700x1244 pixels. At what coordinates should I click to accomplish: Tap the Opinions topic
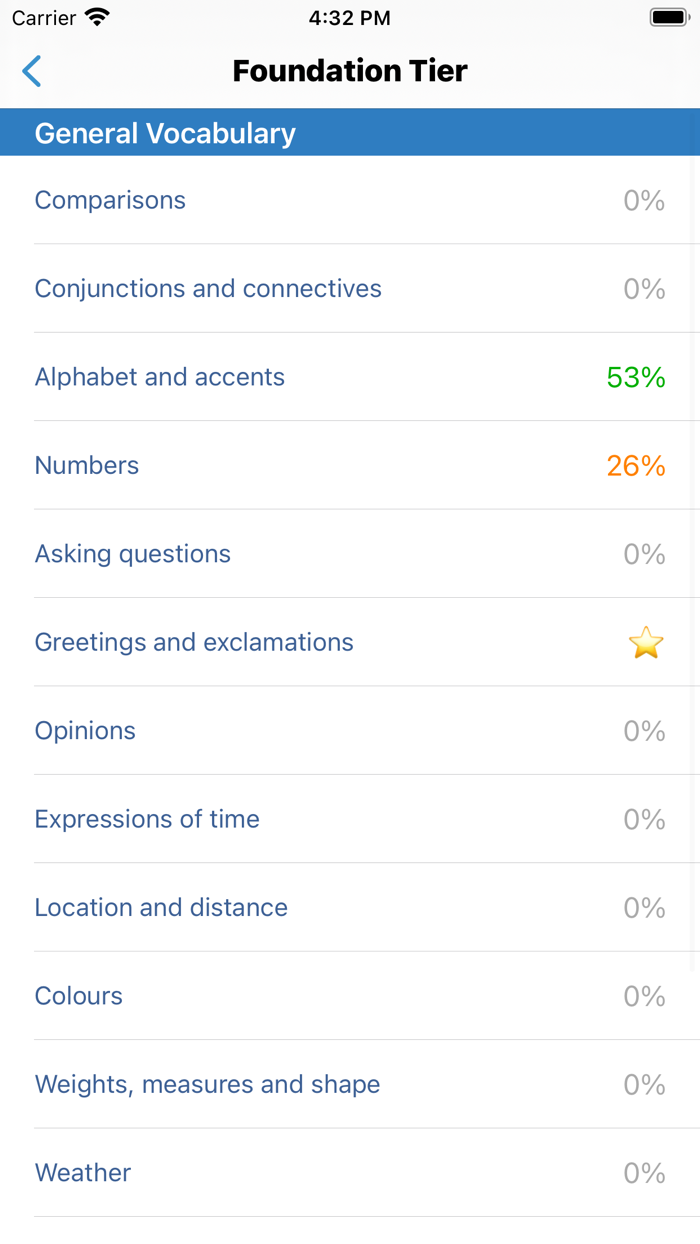click(x=85, y=731)
